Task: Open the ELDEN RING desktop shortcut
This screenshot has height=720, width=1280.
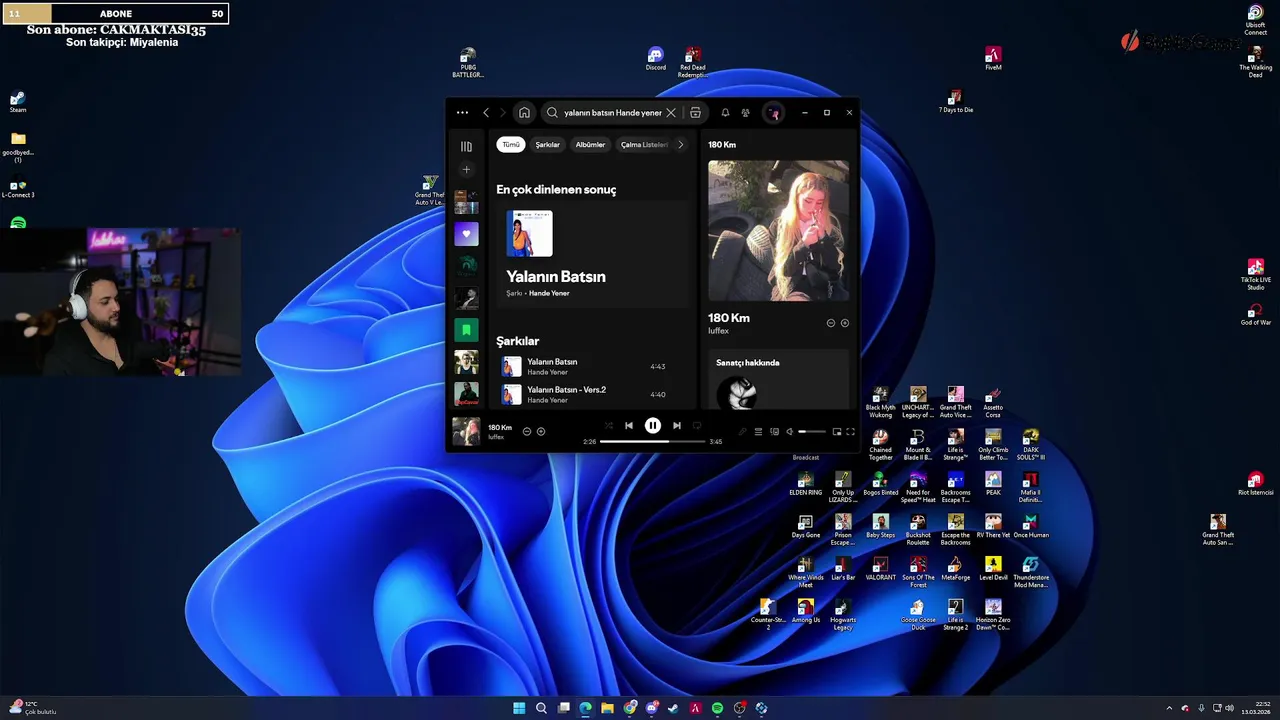Action: point(805,485)
